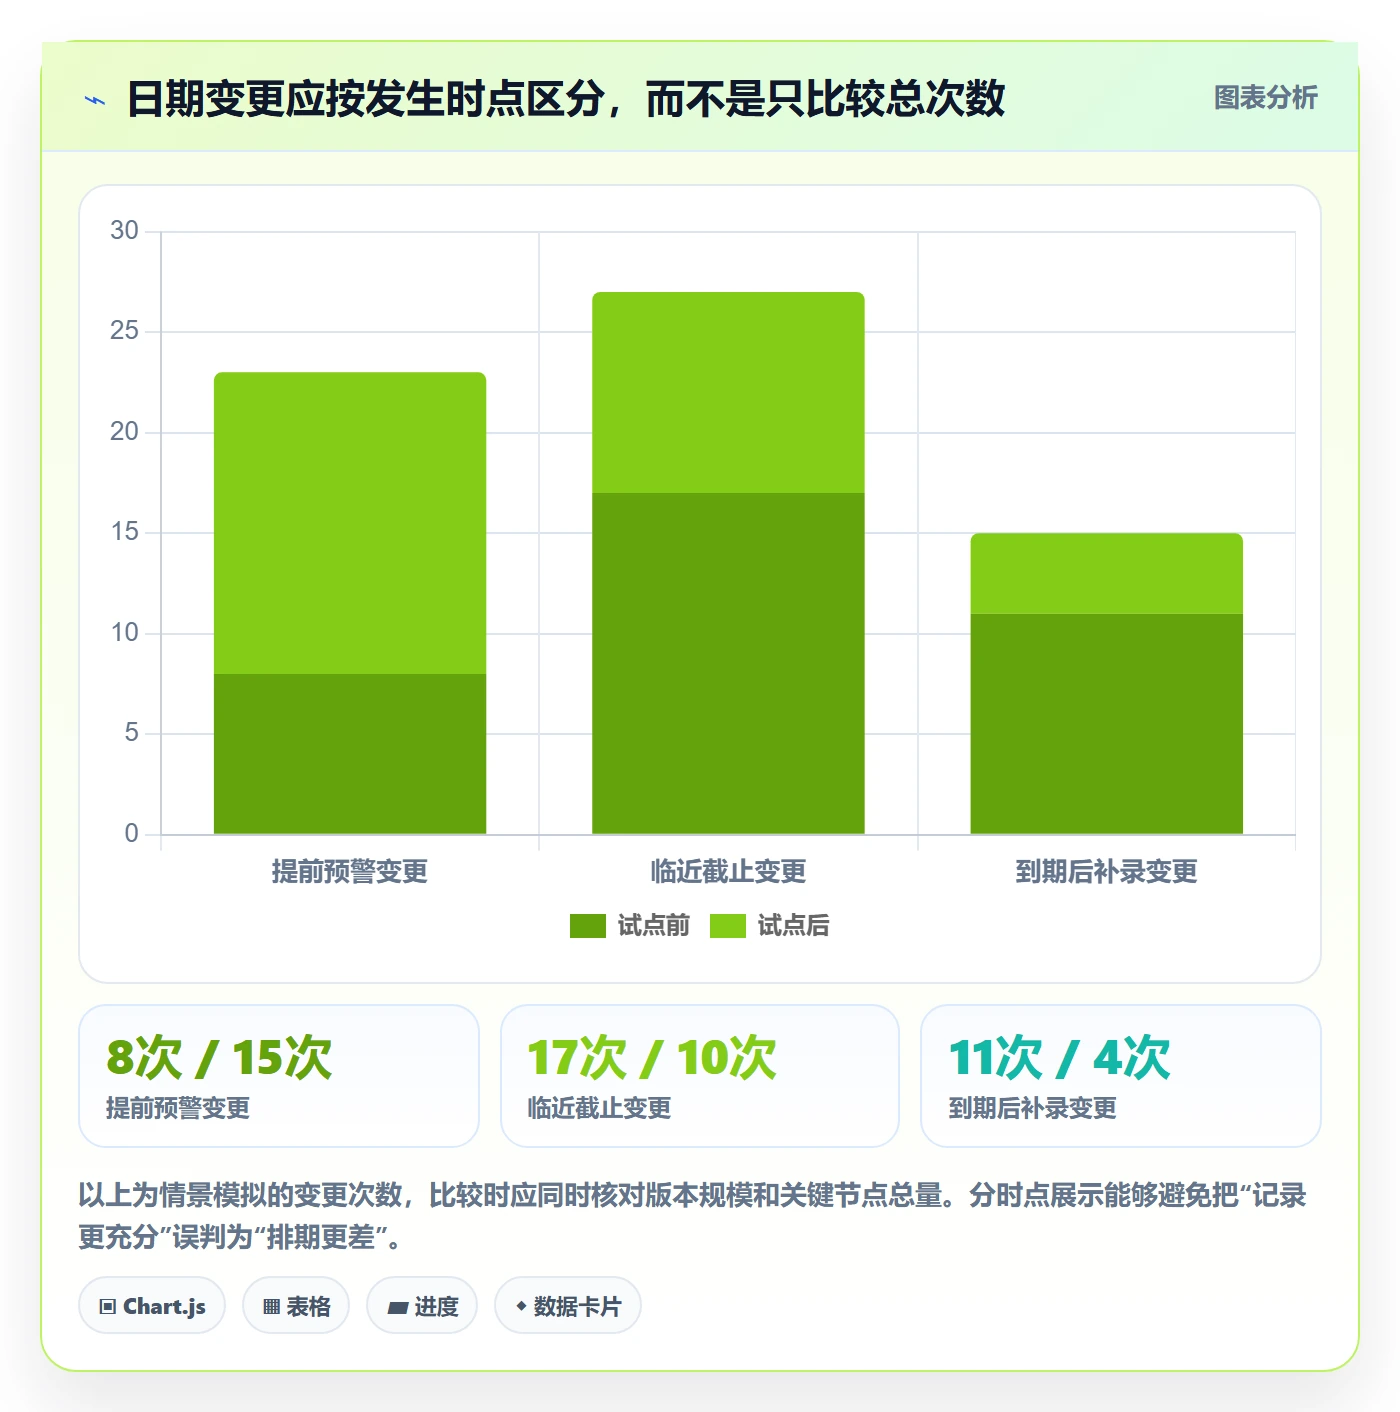The width and height of the screenshot is (1400, 1412).
Task: Click the dark green 临近截止变更 bar segment
Action: pos(728,663)
